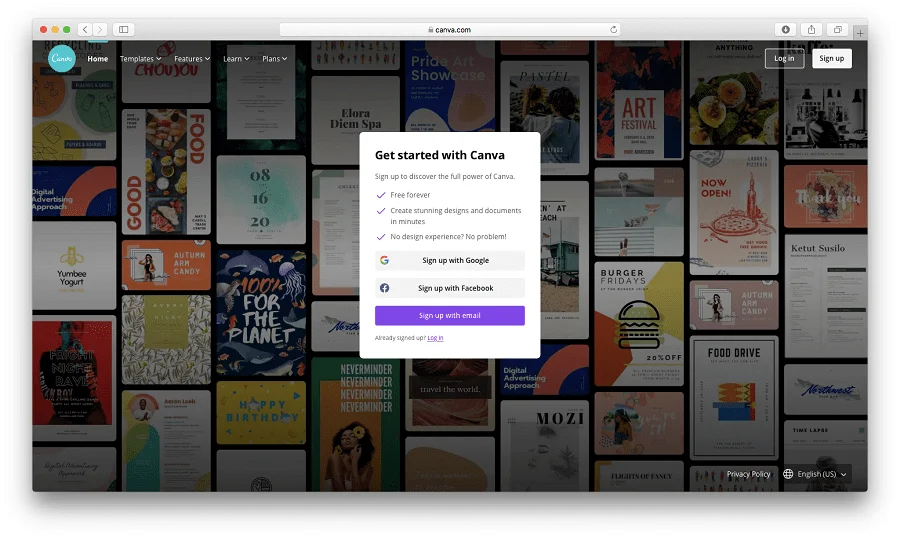Show the Safari tab overview icon
Screen dimensions: 900x538
[838, 30]
